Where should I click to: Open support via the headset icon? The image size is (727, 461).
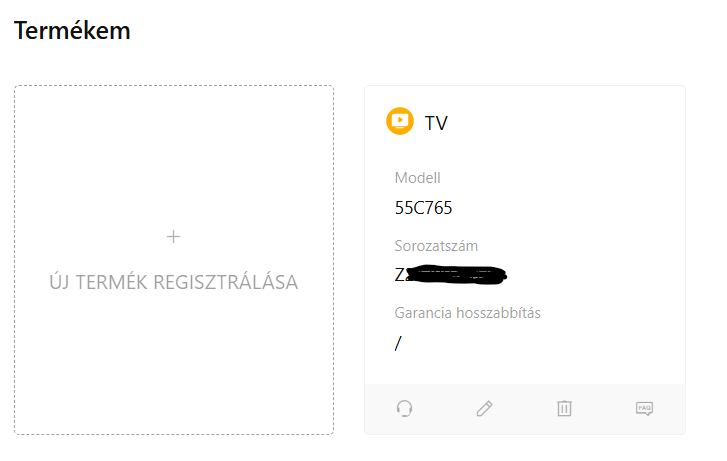click(x=404, y=409)
